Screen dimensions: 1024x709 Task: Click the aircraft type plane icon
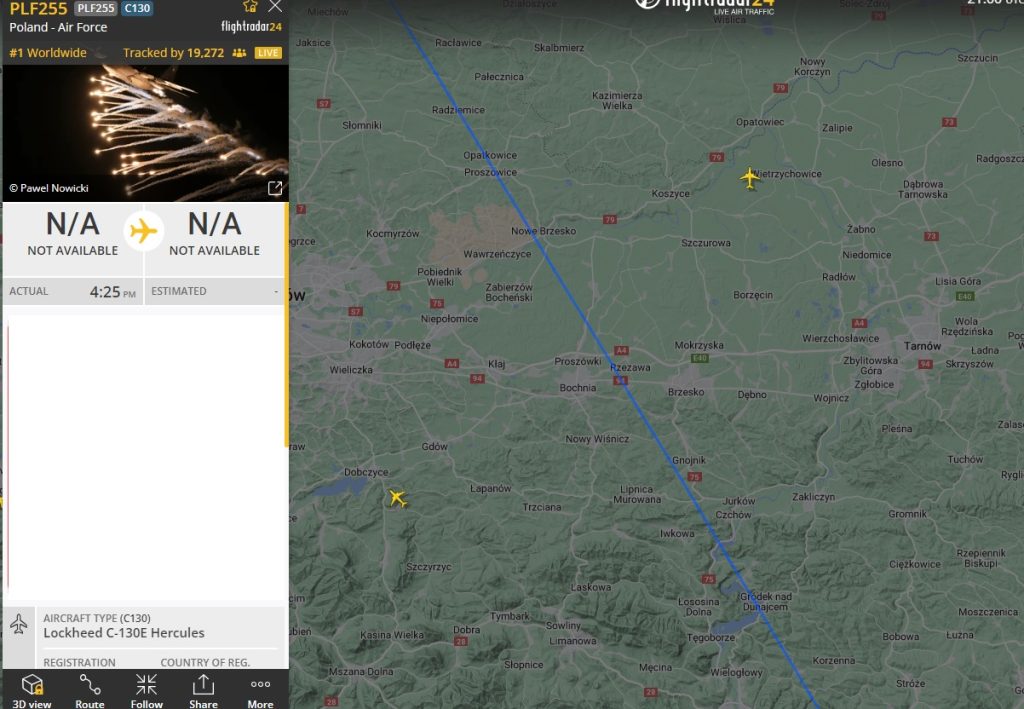tap(19, 624)
